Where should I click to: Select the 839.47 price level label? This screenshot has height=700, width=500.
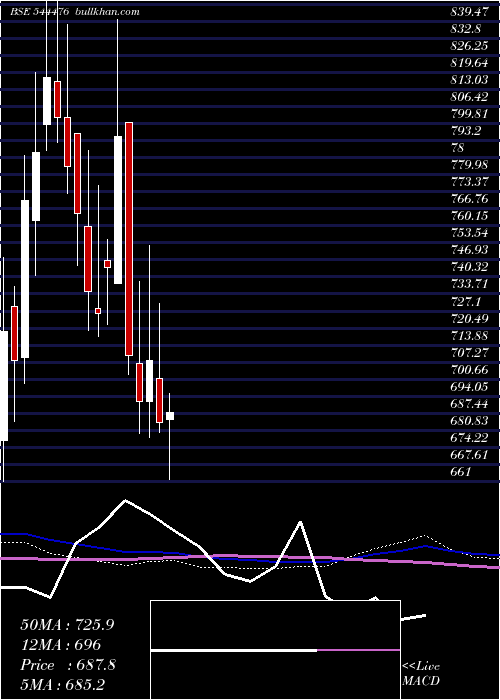pyautogui.click(x=470, y=12)
